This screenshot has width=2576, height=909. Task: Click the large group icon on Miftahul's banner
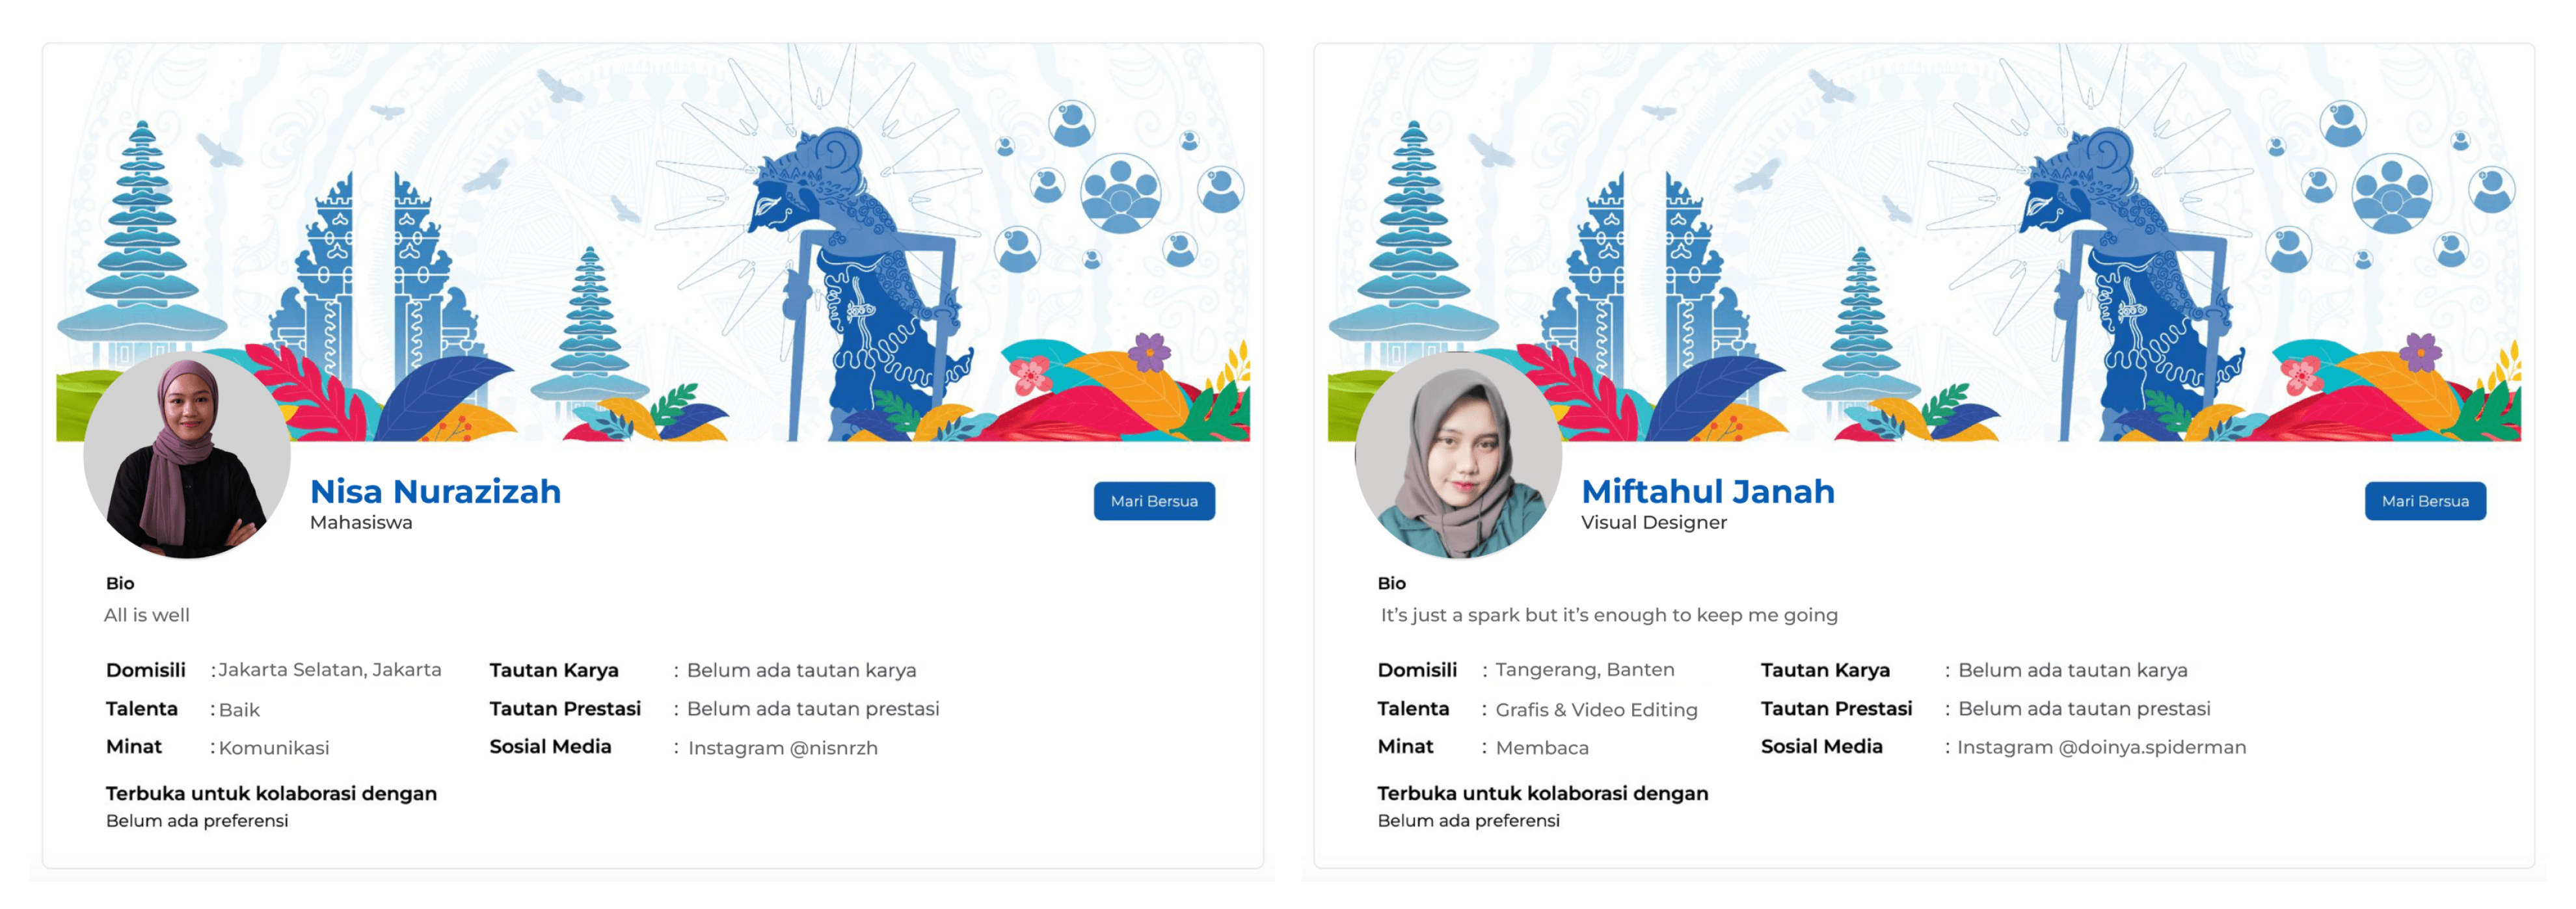tap(2392, 193)
